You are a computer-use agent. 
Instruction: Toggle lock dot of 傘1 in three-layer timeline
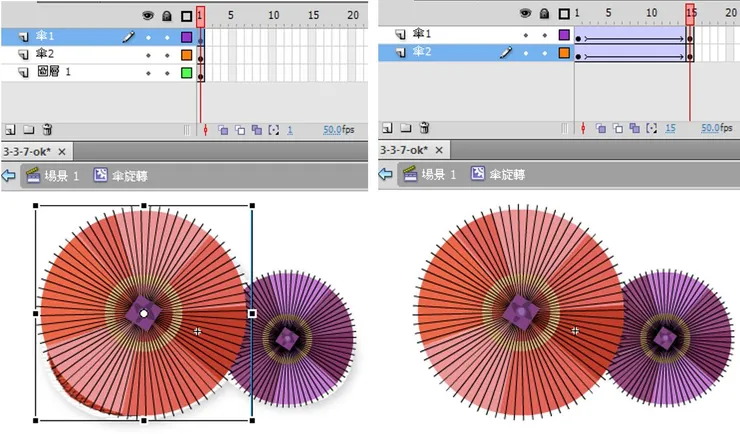click(x=167, y=37)
